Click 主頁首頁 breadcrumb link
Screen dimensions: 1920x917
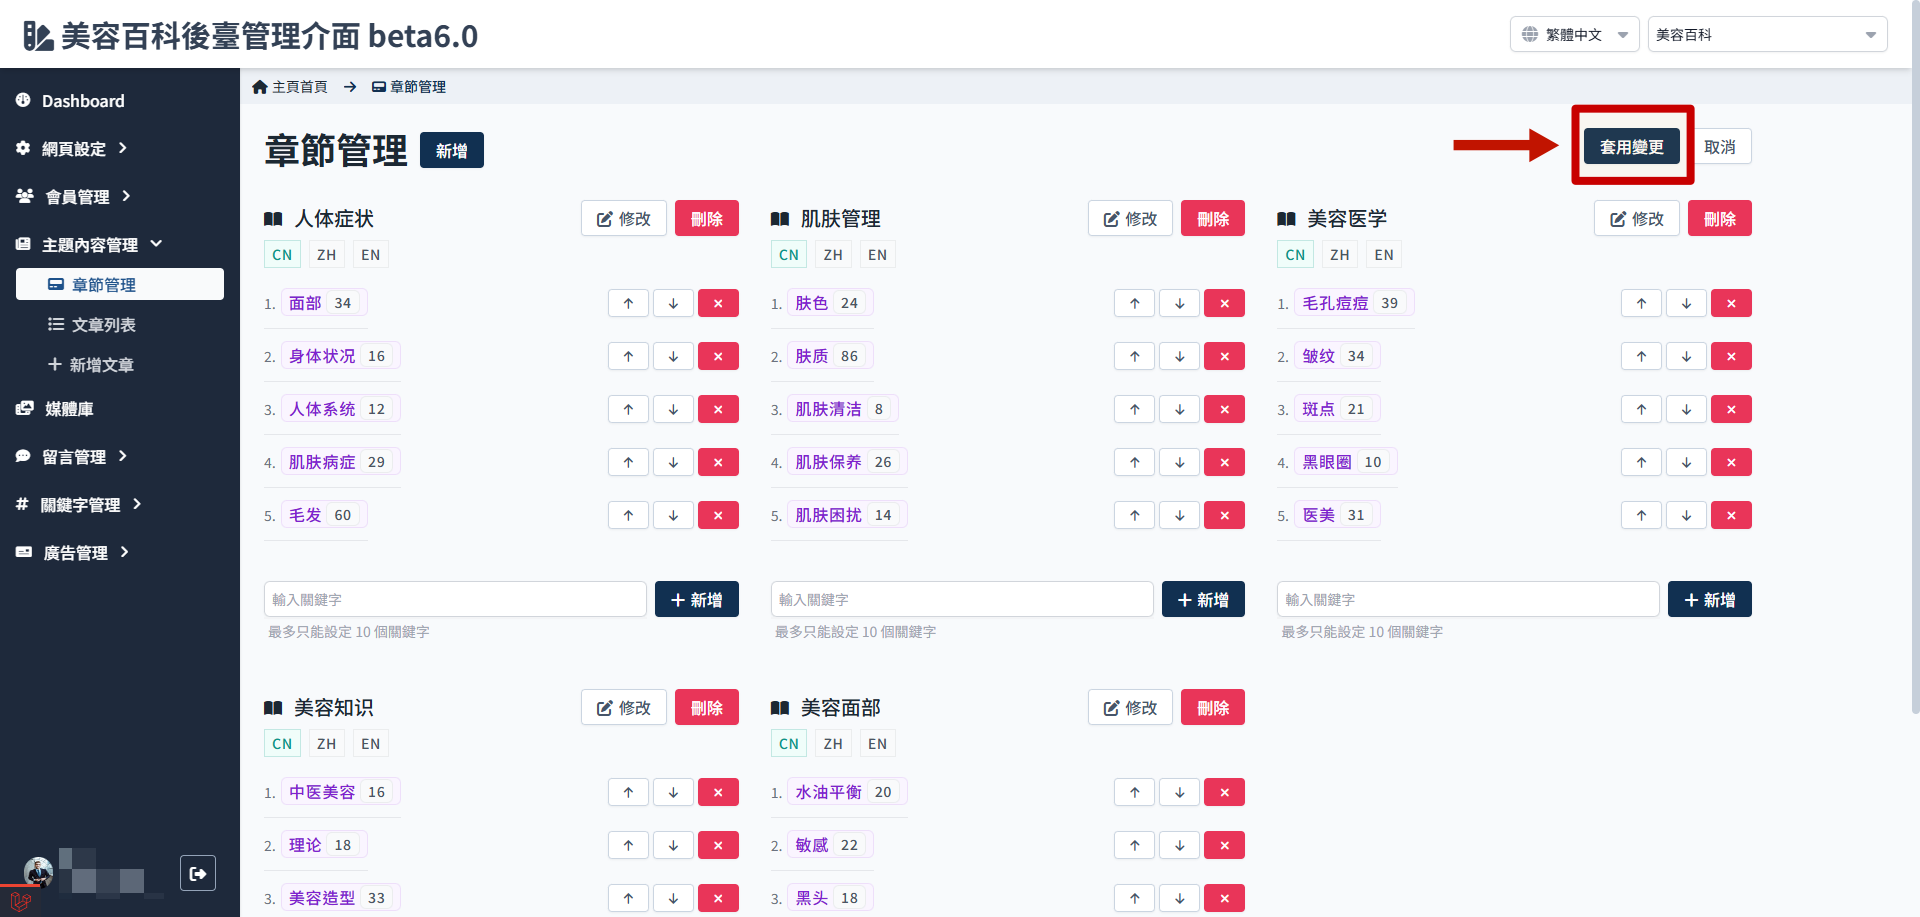[x=290, y=87]
